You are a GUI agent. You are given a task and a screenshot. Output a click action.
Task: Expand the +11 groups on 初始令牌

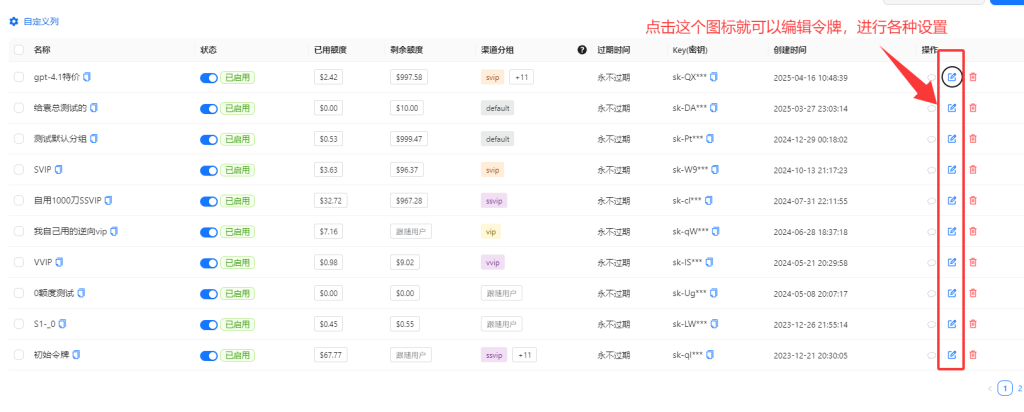tap(523, 355)
